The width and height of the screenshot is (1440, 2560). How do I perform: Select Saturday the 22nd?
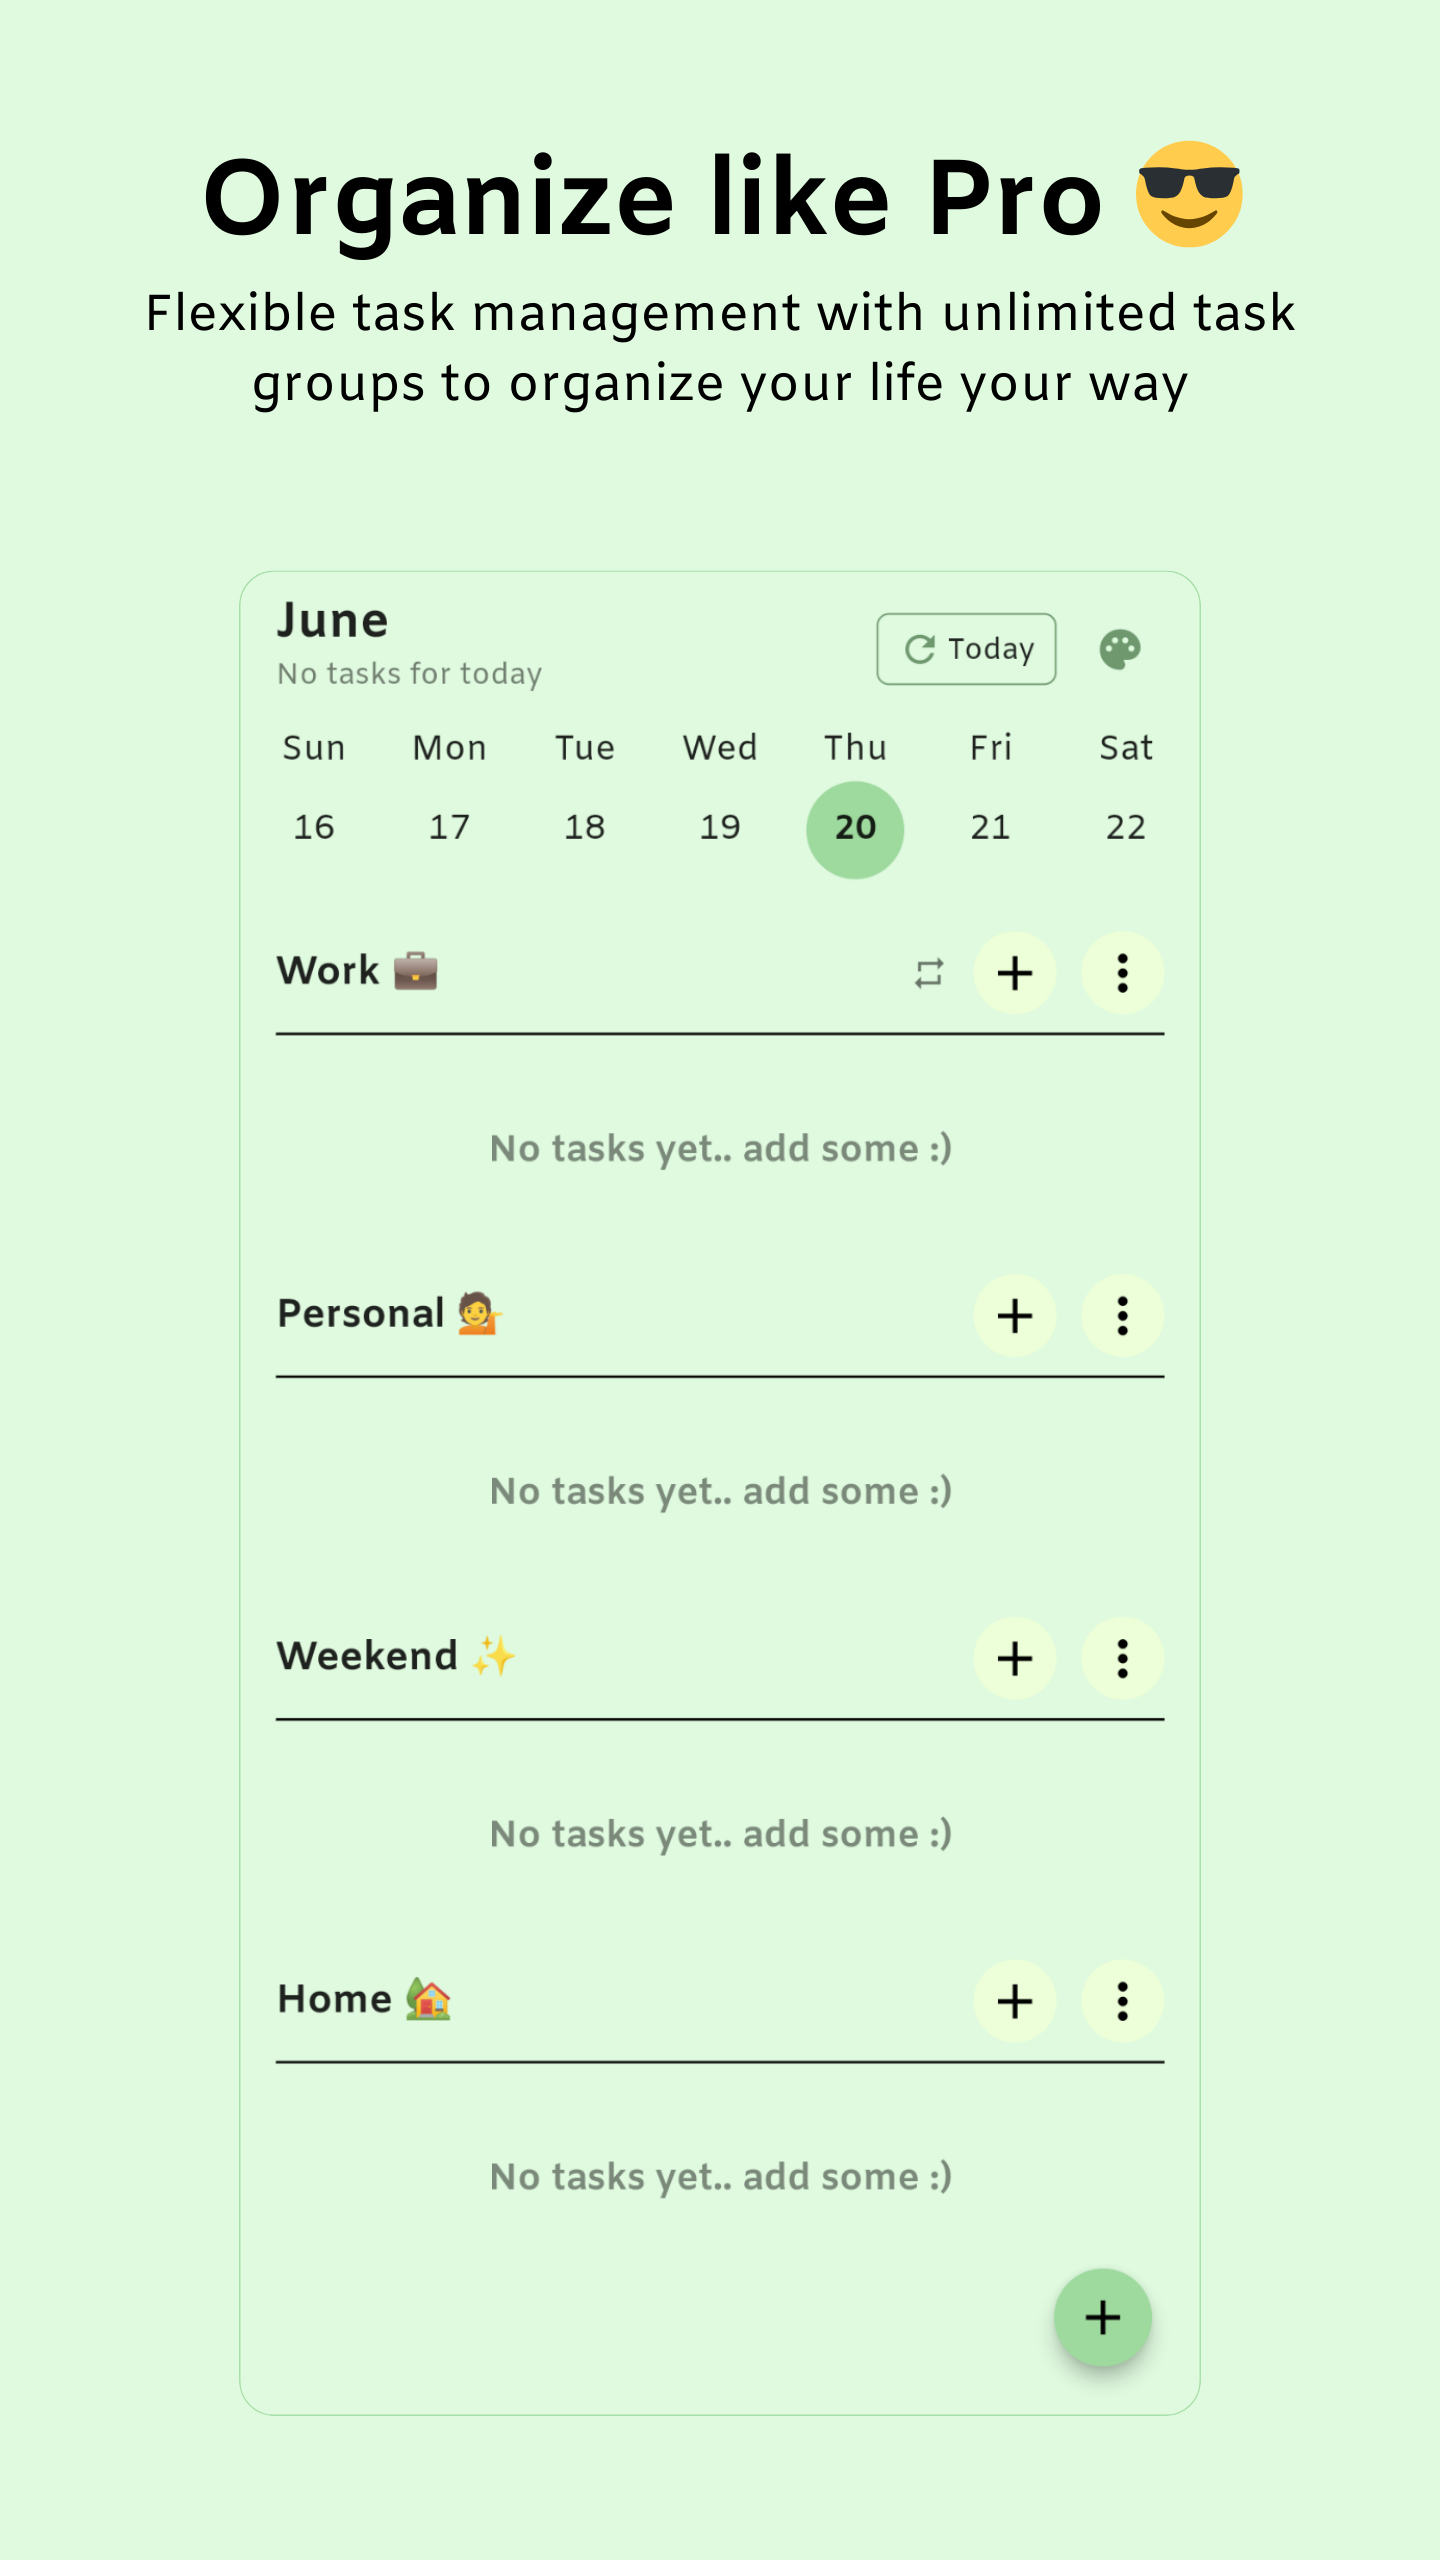(1126, 828)
